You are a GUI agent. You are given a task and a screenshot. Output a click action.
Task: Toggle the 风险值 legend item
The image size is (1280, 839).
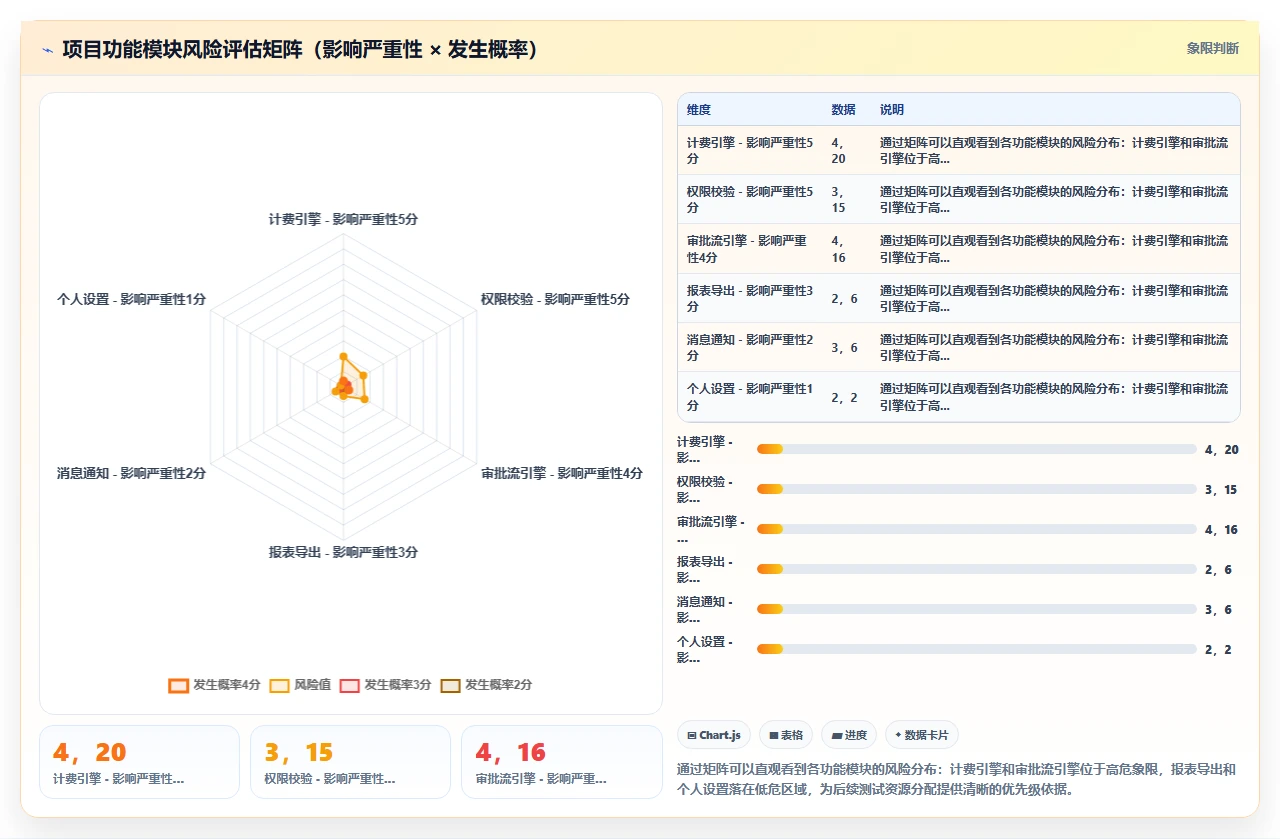[x=300, y=685]
